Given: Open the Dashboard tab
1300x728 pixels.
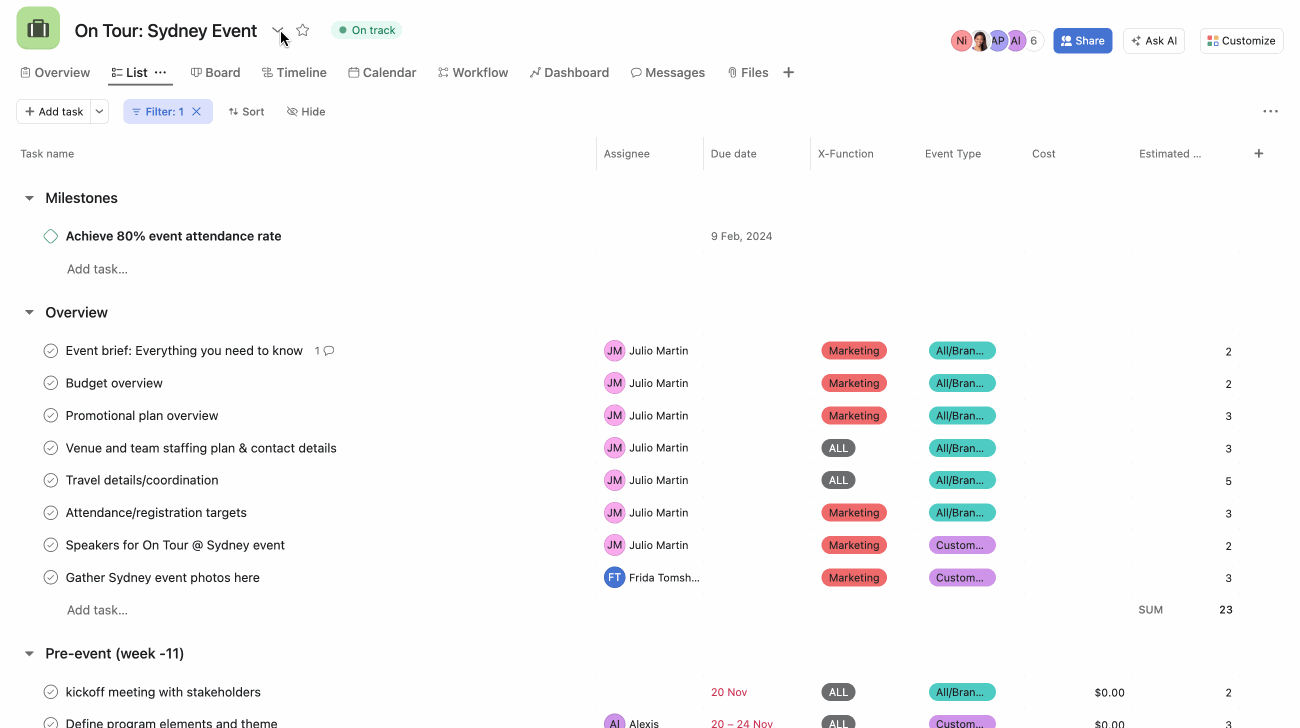Looking at the screenshot, I should (x=569, y=72).
